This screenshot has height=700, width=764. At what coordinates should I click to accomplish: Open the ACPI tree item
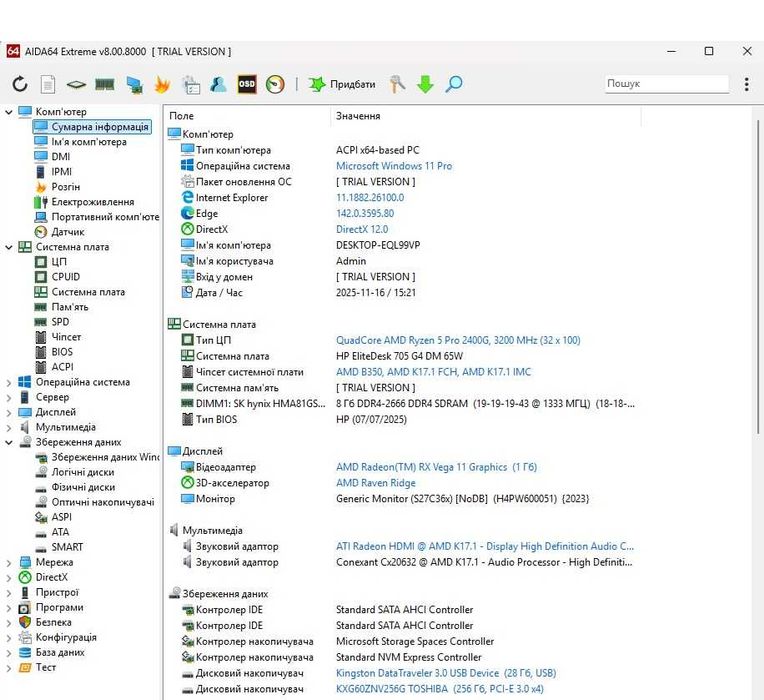click(x=54, y=367)
